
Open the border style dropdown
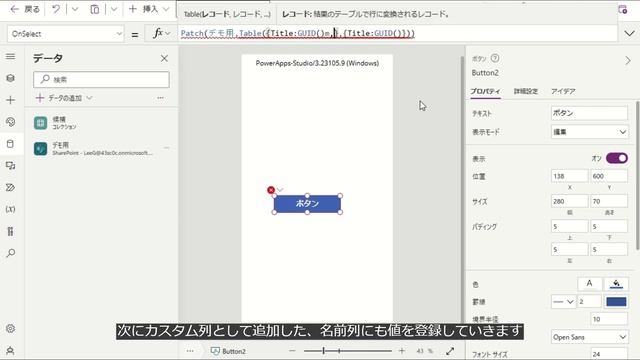(563, 302)
